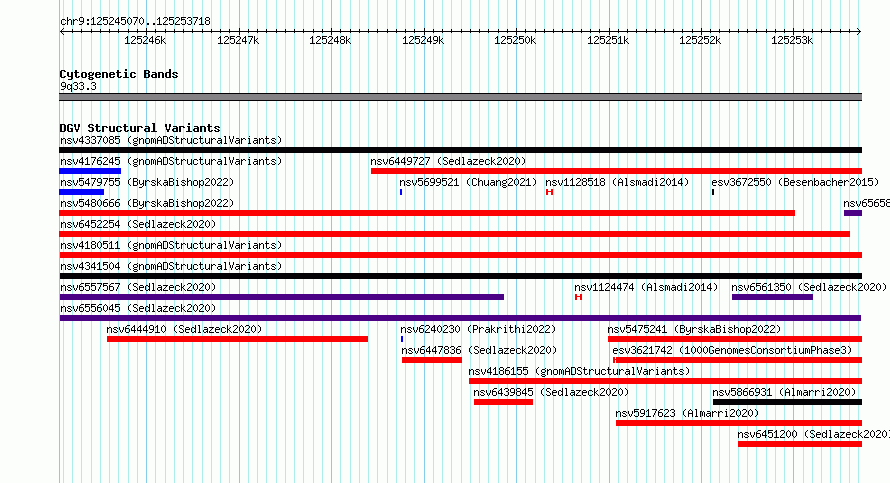Click the red bar under nsv6451200
The width and height of the screenshot is (890, 483).
pos(800,444)
